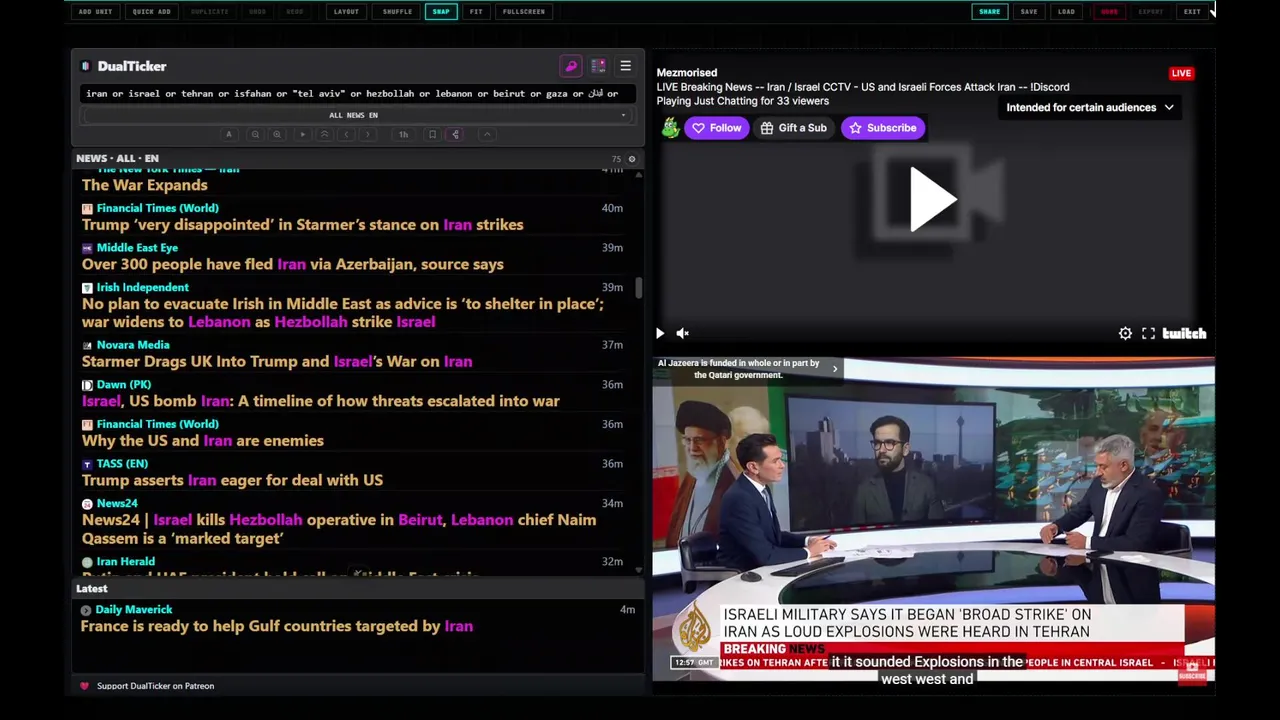Click the Daily Maverick source icon
This screenshot has height=720, width=1280.
(86, 610)
